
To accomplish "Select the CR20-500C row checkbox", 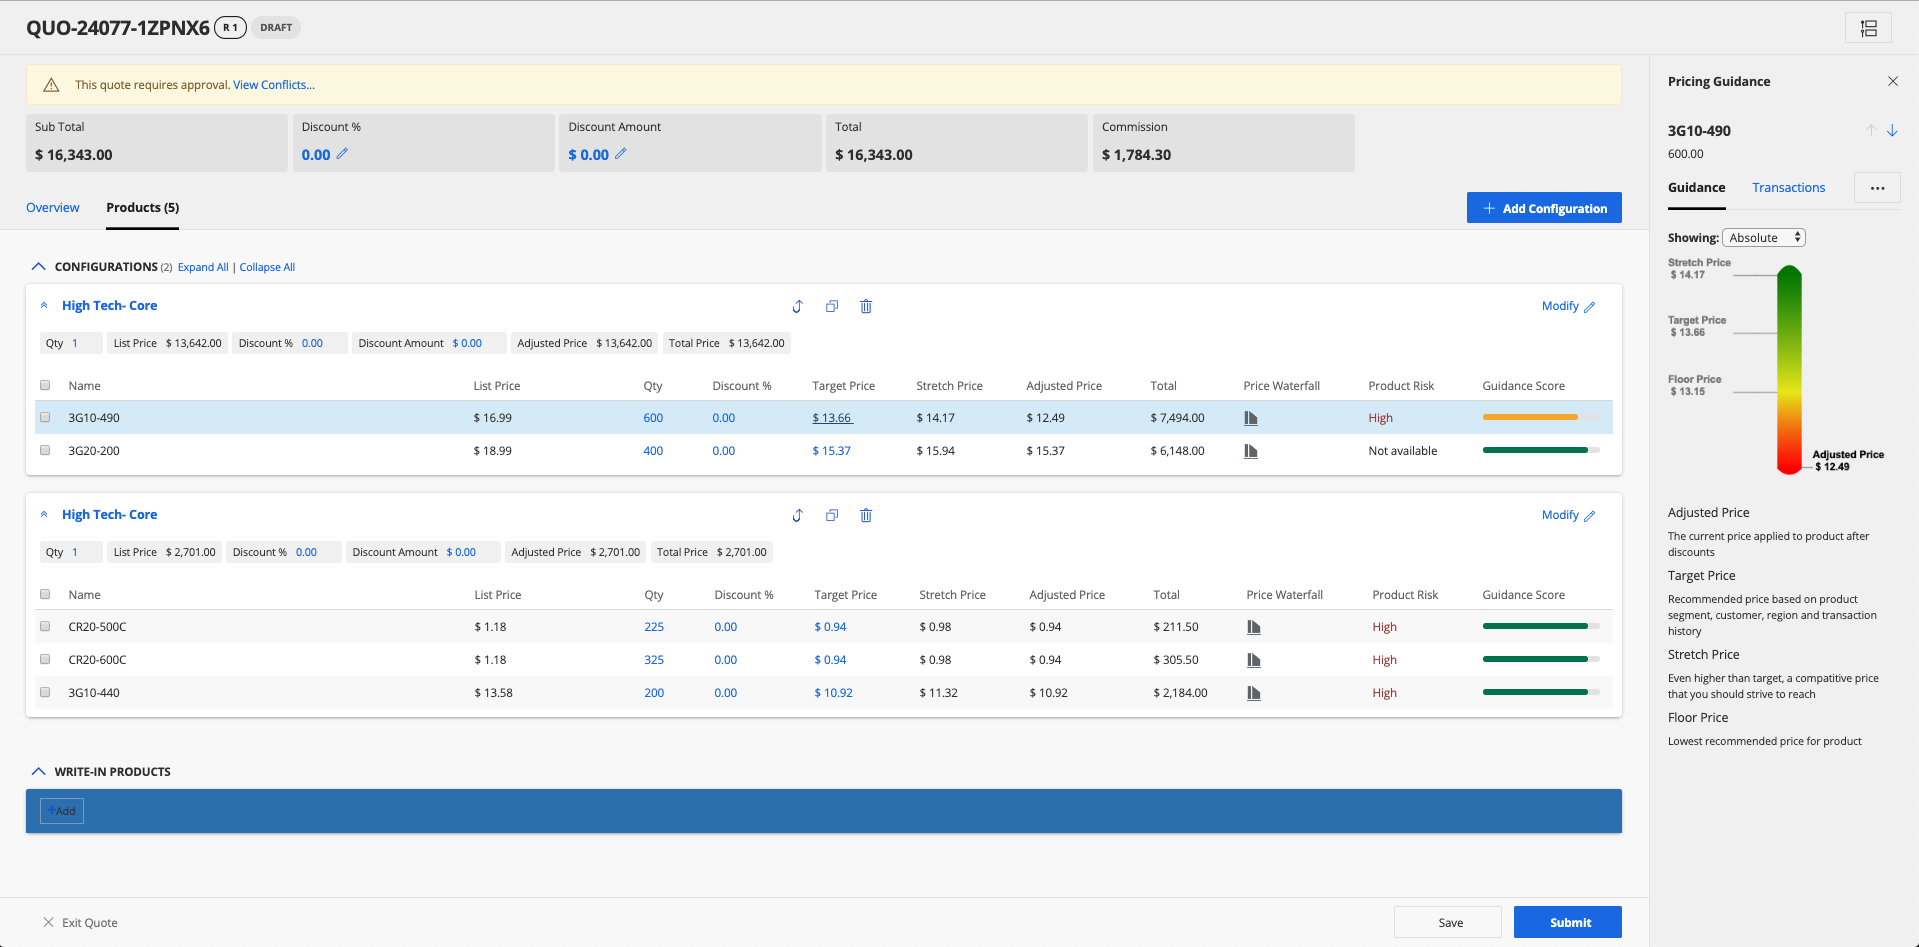I will click(45, 627).
